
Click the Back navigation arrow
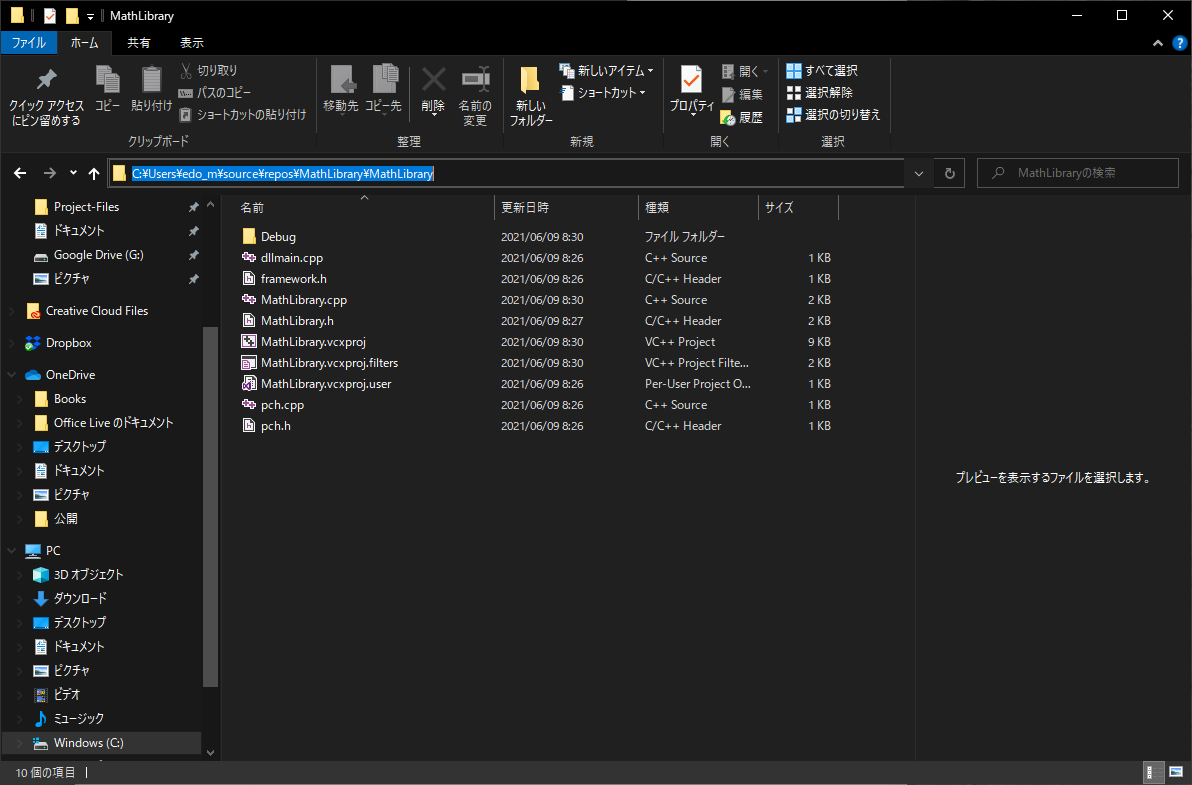pos(21,173)
